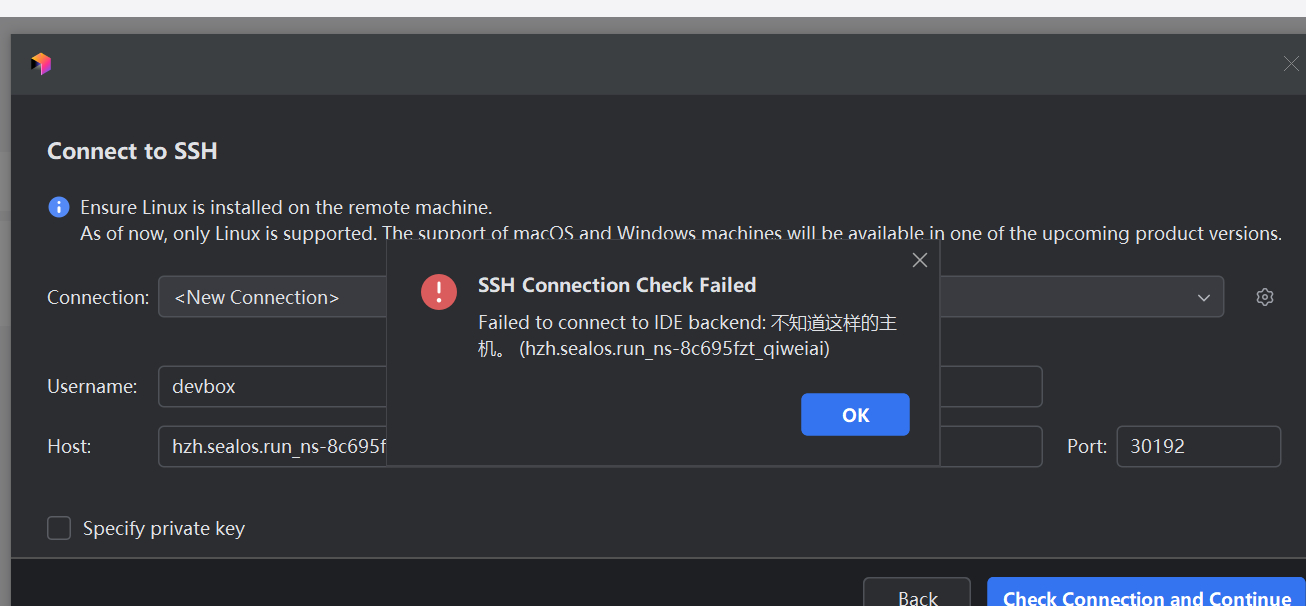Close the Gateway window with X
This screenshot has width=1306, height=606.
pyautogui.click(x=1291, y=64)
